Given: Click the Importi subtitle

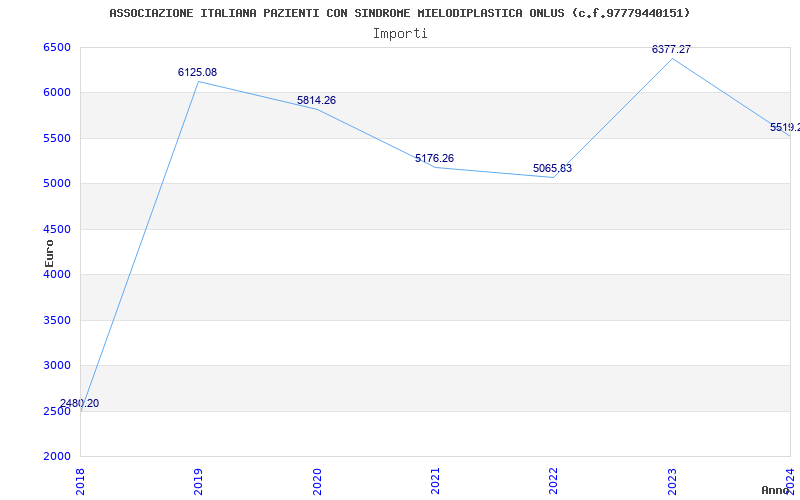Looking at the screenshot, I should click(x=400, y=34).
